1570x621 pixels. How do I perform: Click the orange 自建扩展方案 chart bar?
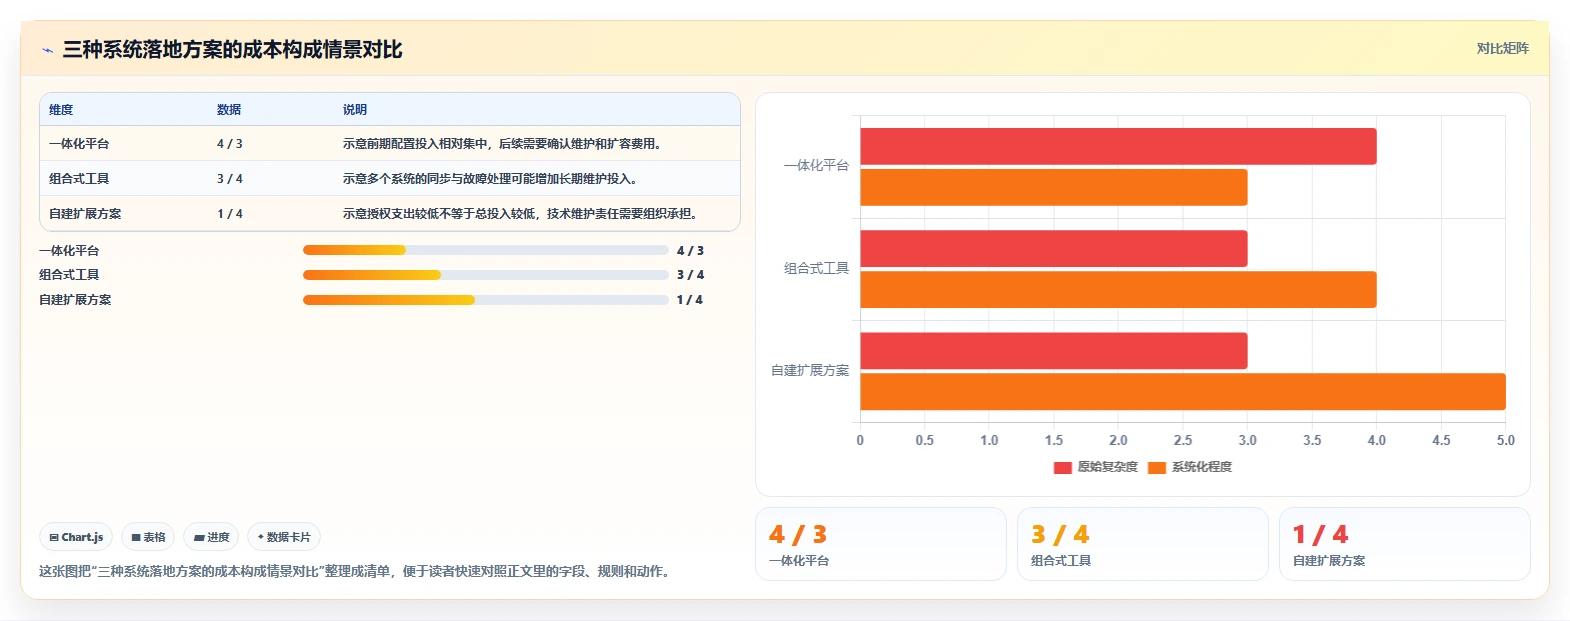coord(1183,392)
